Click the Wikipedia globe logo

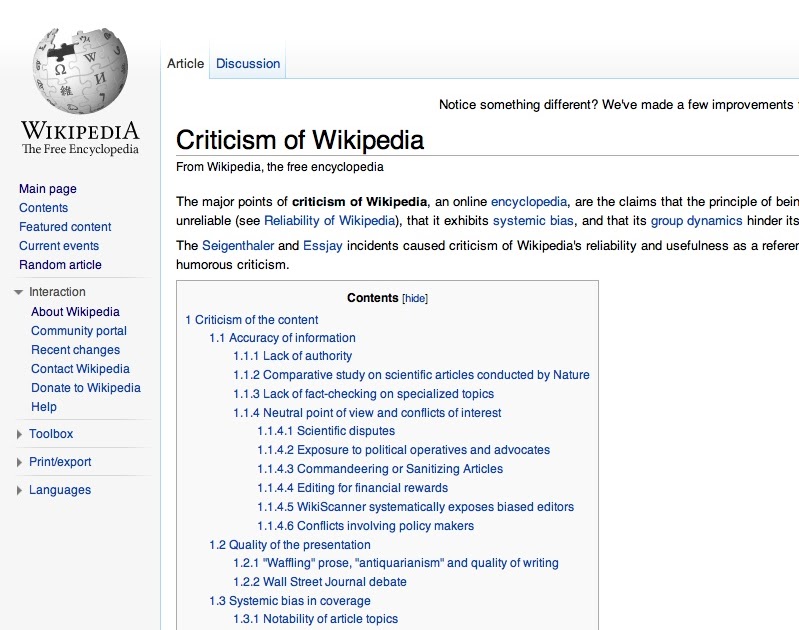(x=80, y=71)
